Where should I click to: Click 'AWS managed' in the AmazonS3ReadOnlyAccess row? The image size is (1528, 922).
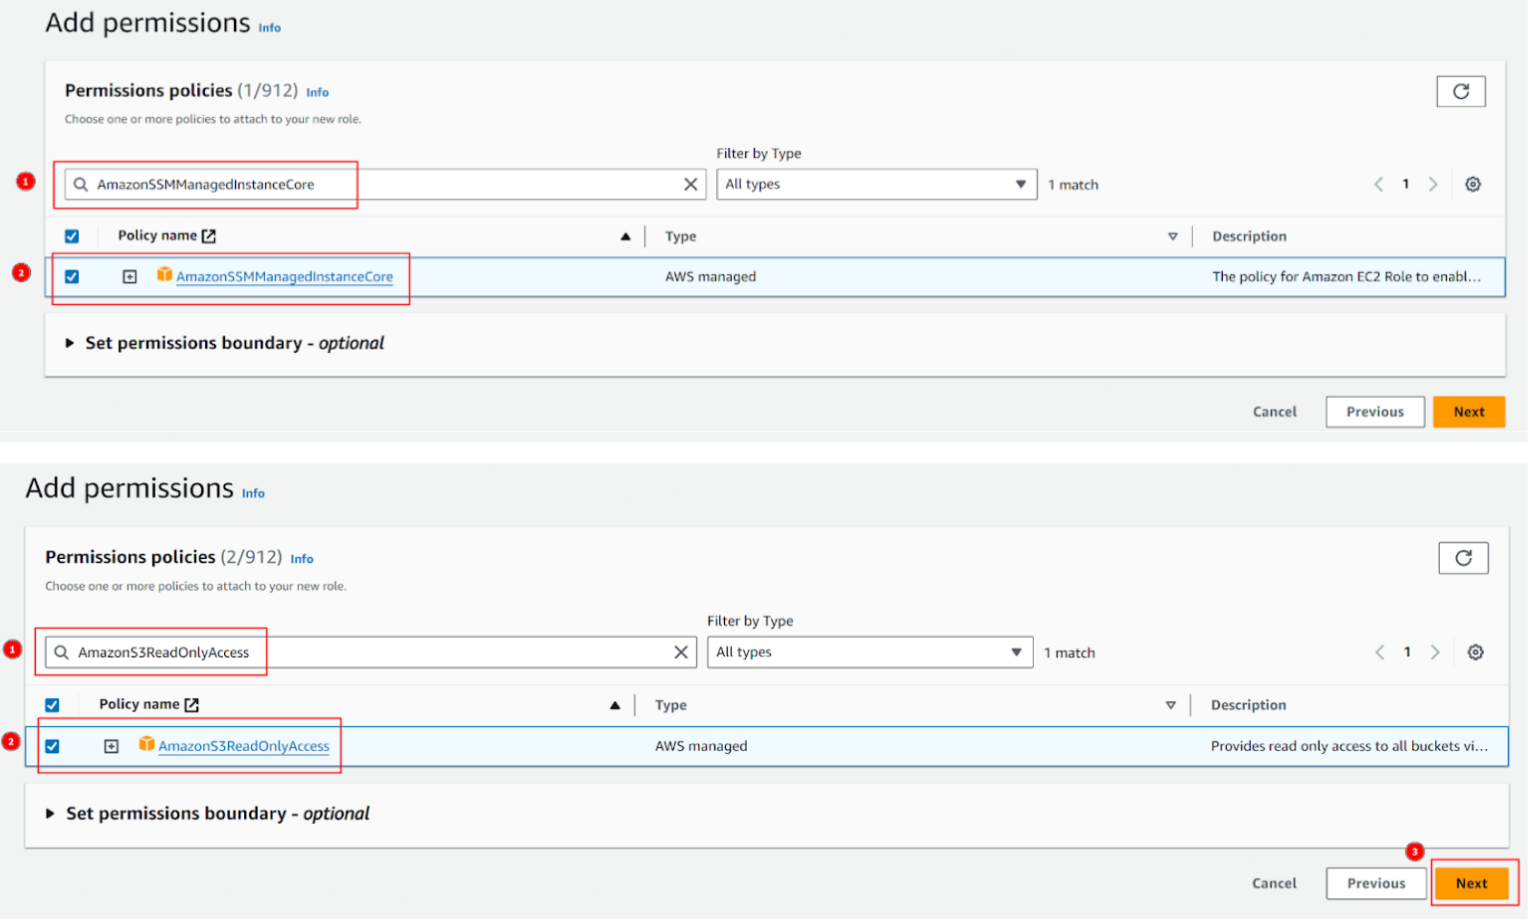[701, 746]
